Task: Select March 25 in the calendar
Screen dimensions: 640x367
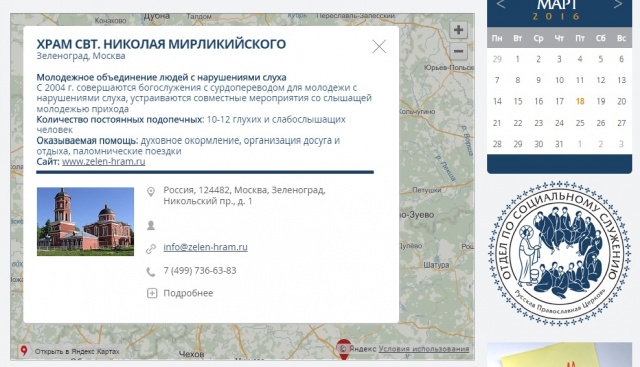Action: pos(580,123)
